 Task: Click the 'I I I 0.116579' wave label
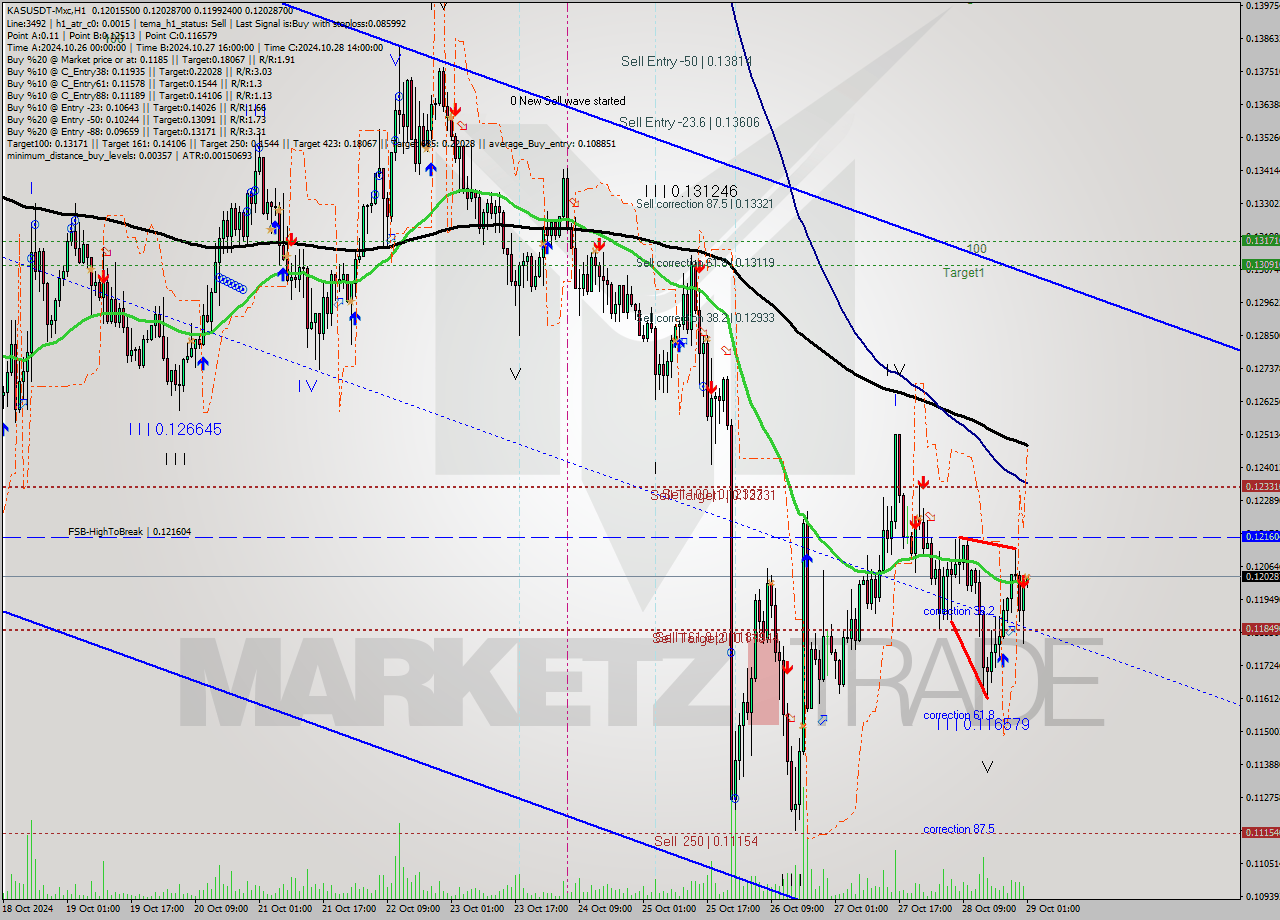point(982,724)
